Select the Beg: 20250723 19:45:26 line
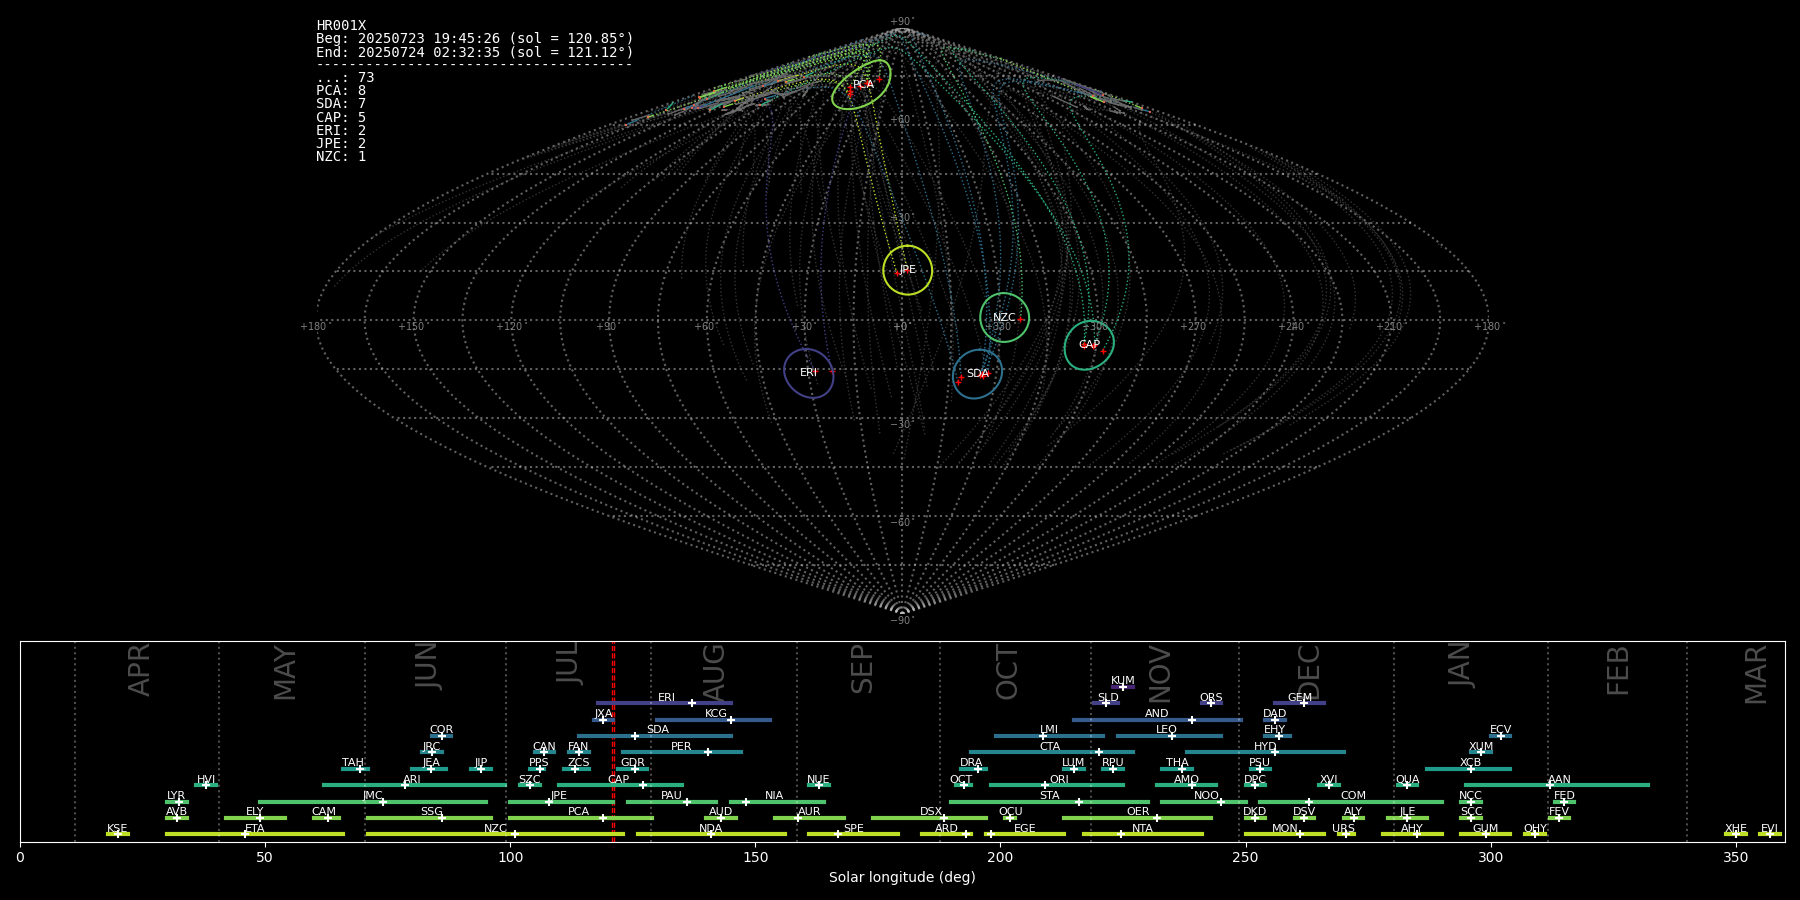The image size is (1800, 900). 475,39
